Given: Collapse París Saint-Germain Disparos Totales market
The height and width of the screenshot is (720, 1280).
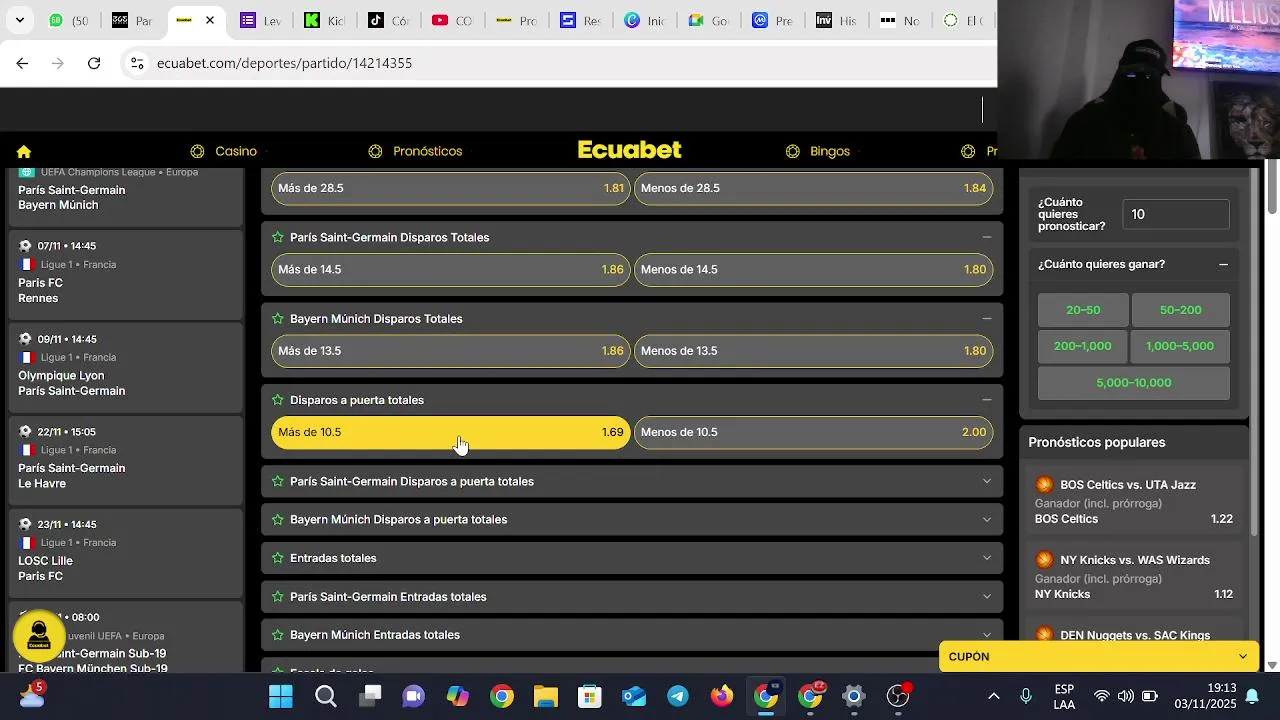Looking at the screenshot, I should 987,238.
